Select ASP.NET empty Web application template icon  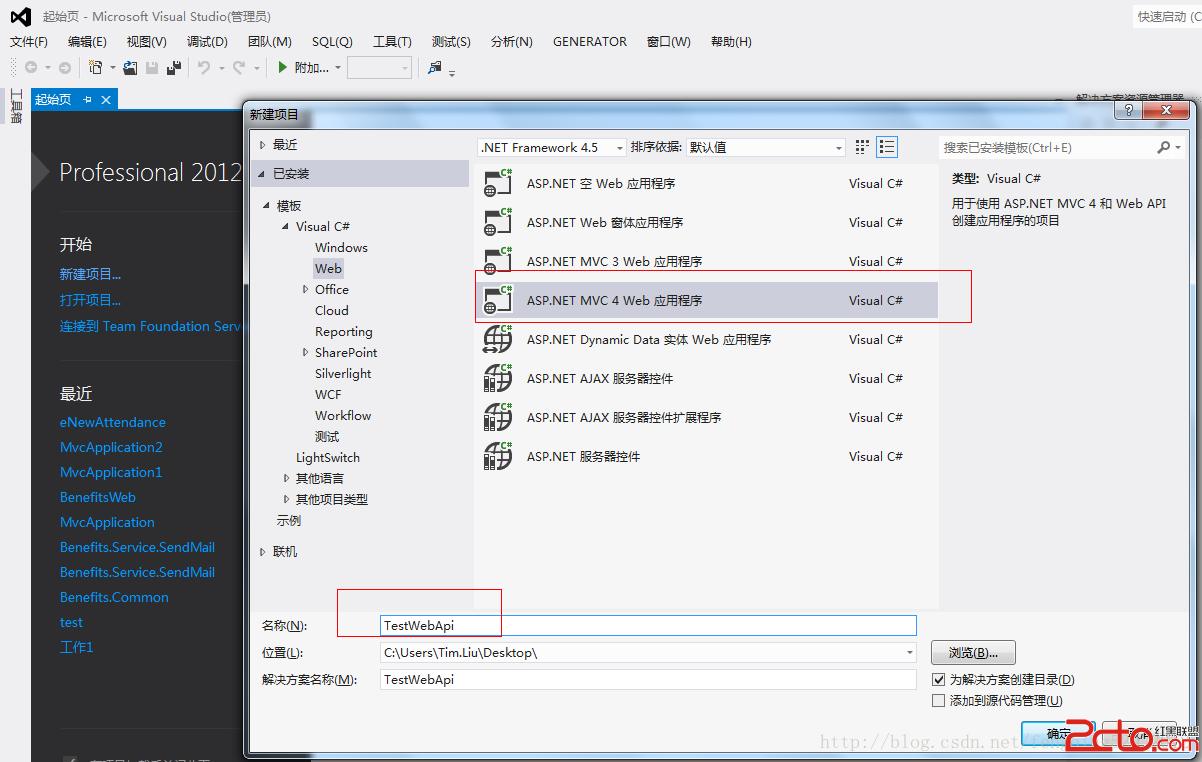tap(498, 184)
